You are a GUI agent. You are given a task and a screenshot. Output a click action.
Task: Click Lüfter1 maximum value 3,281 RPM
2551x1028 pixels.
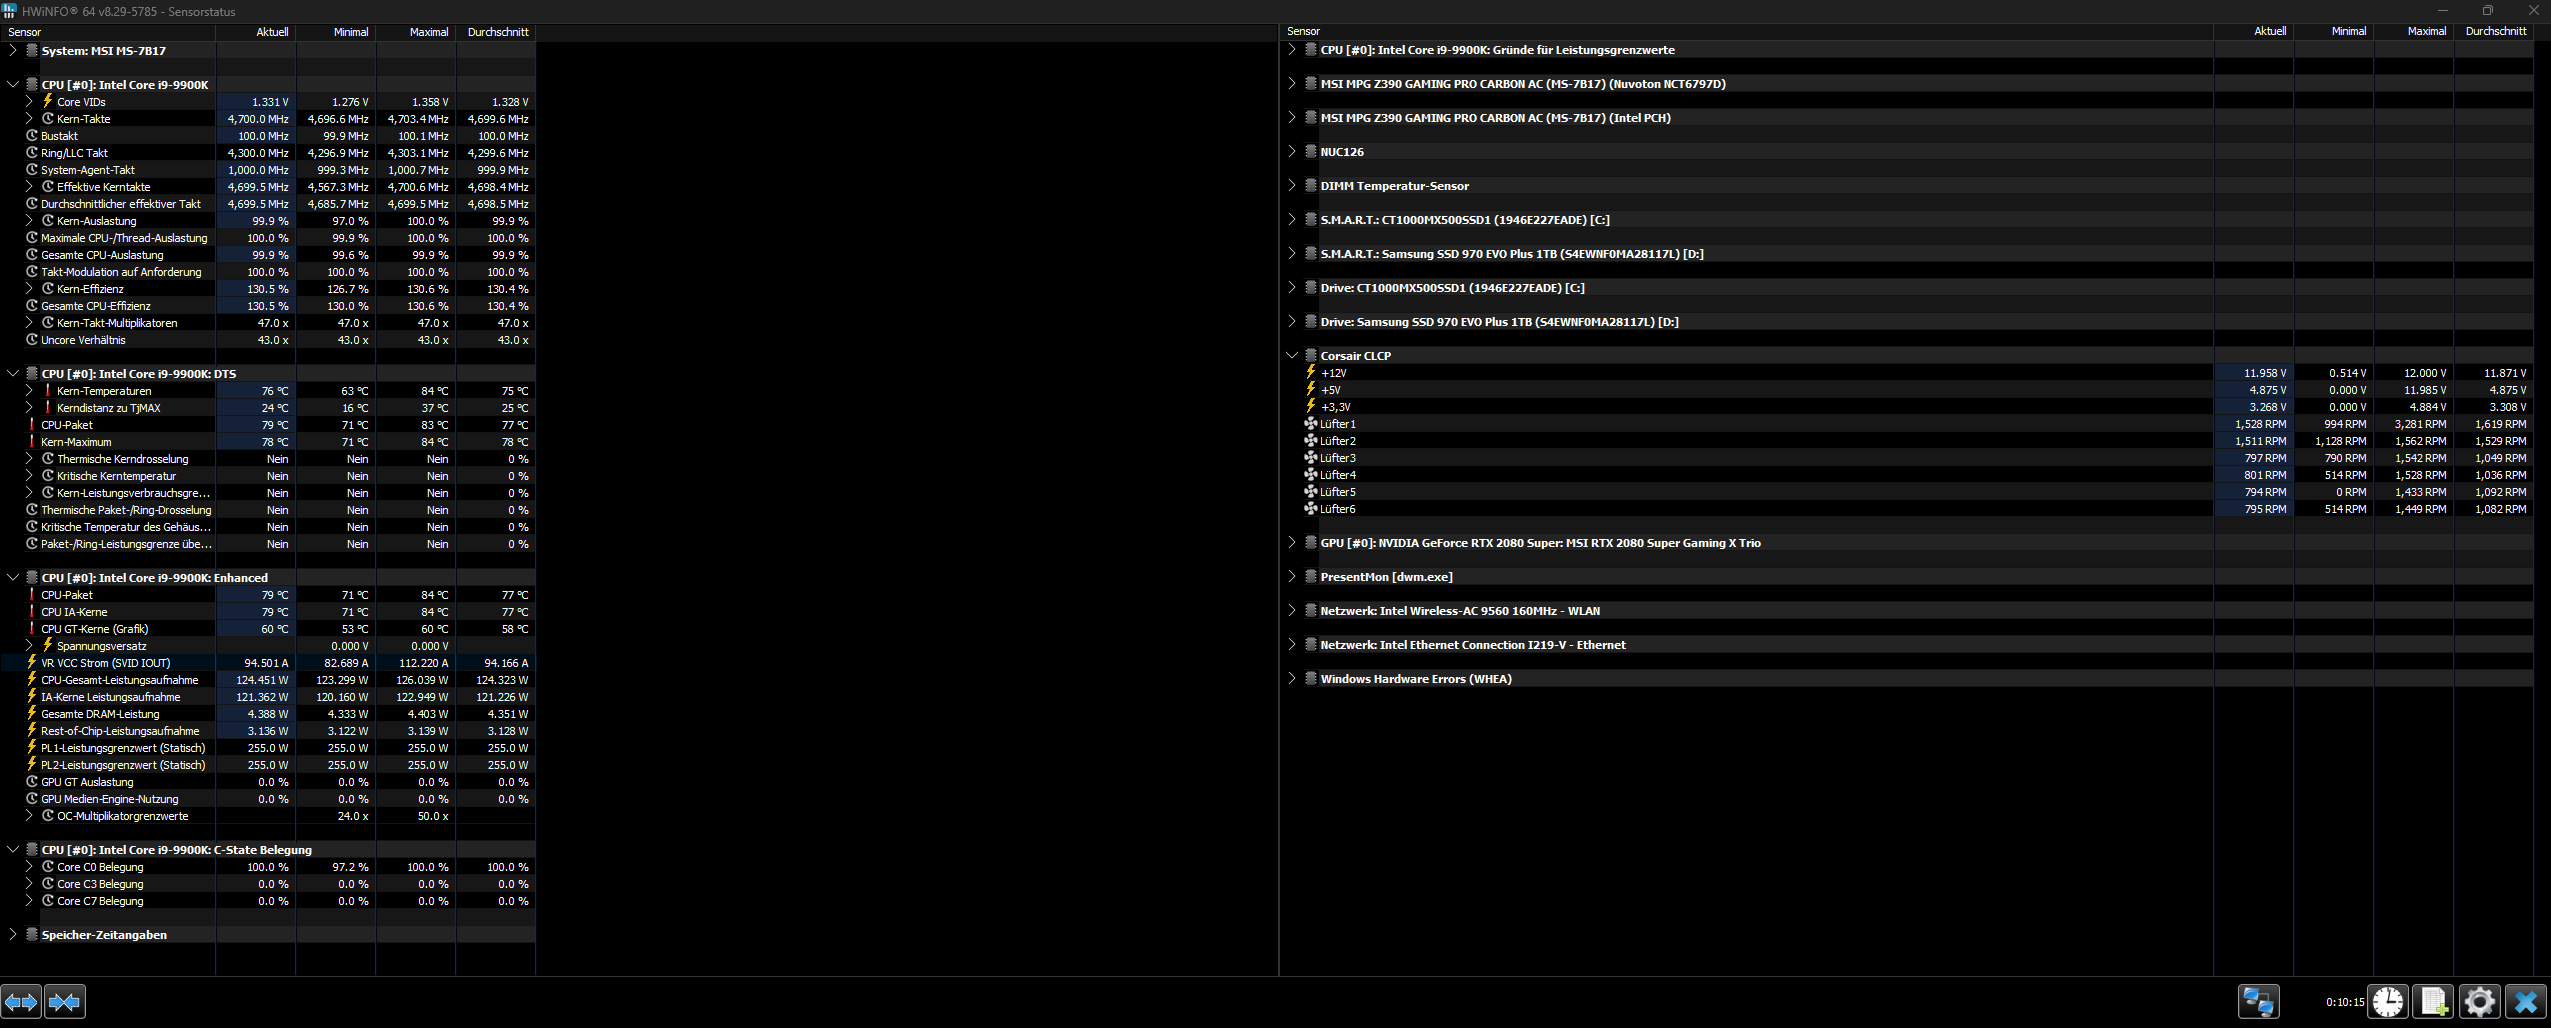[2420, 424]
